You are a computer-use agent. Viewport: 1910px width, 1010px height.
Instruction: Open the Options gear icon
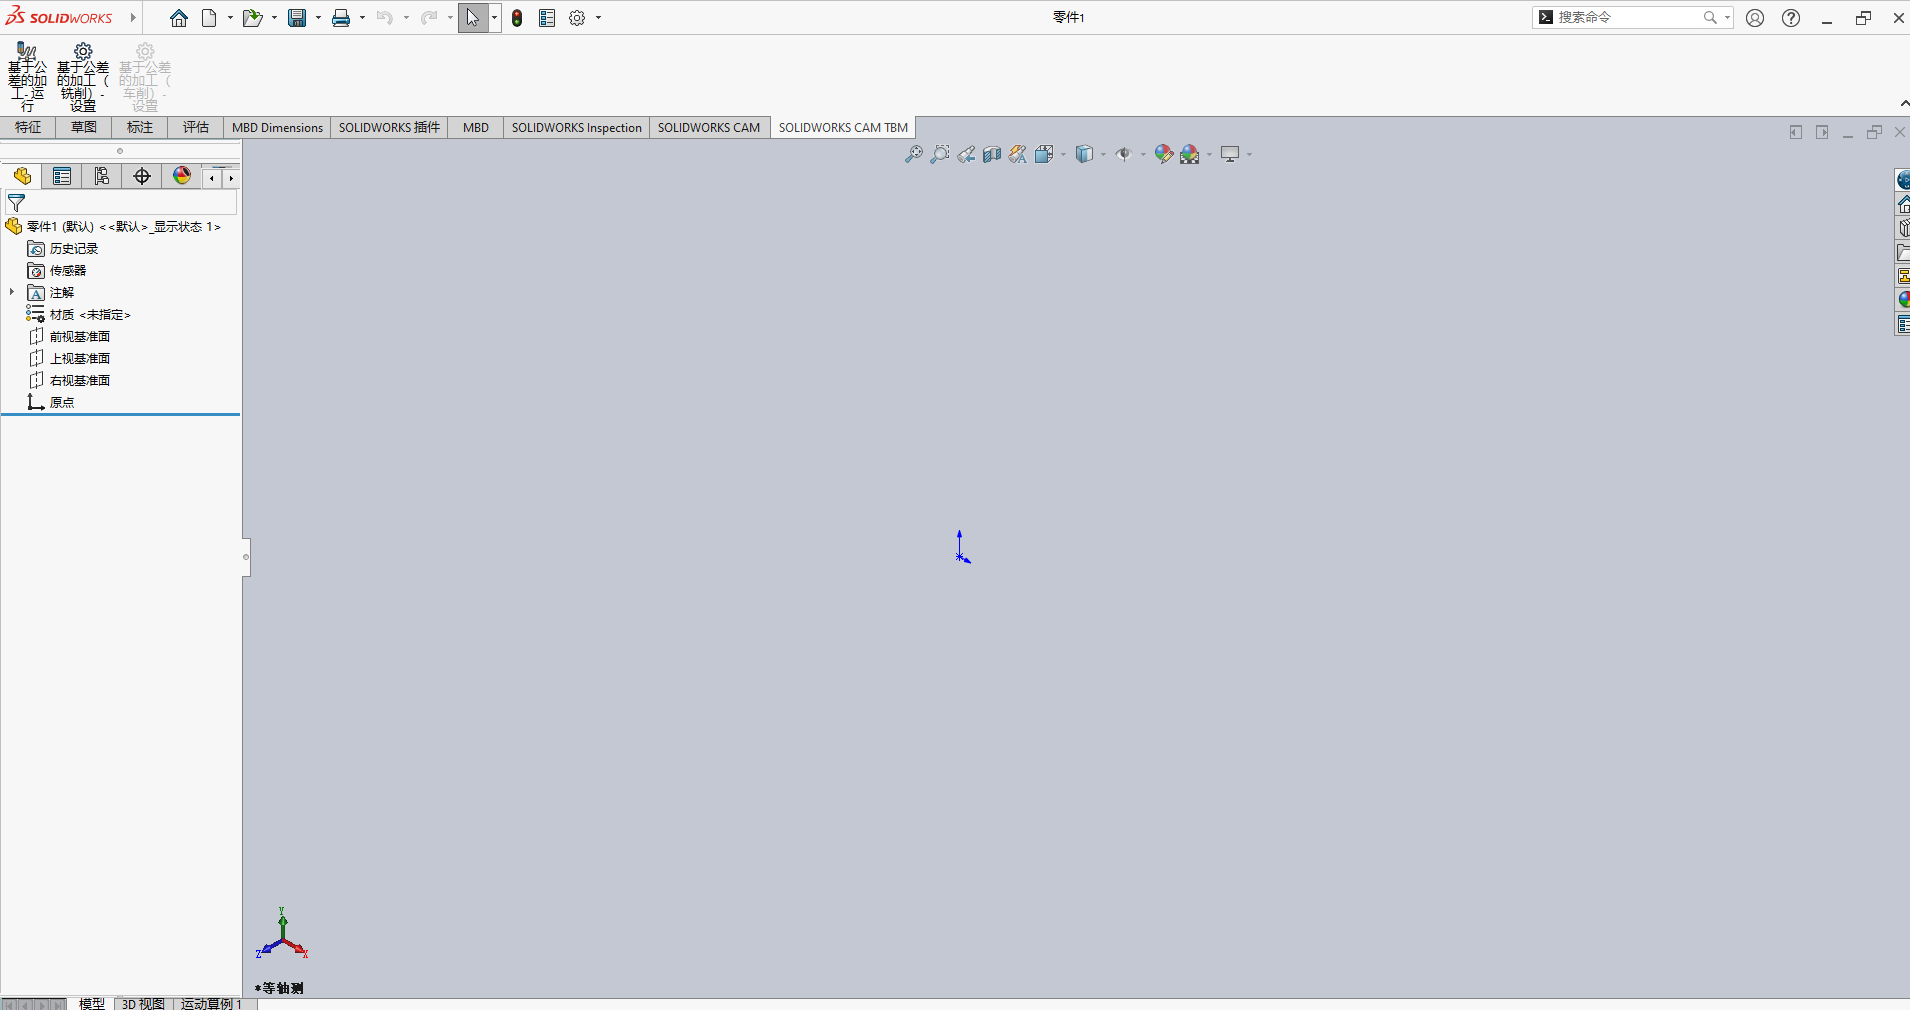click(x=577, y=18)
